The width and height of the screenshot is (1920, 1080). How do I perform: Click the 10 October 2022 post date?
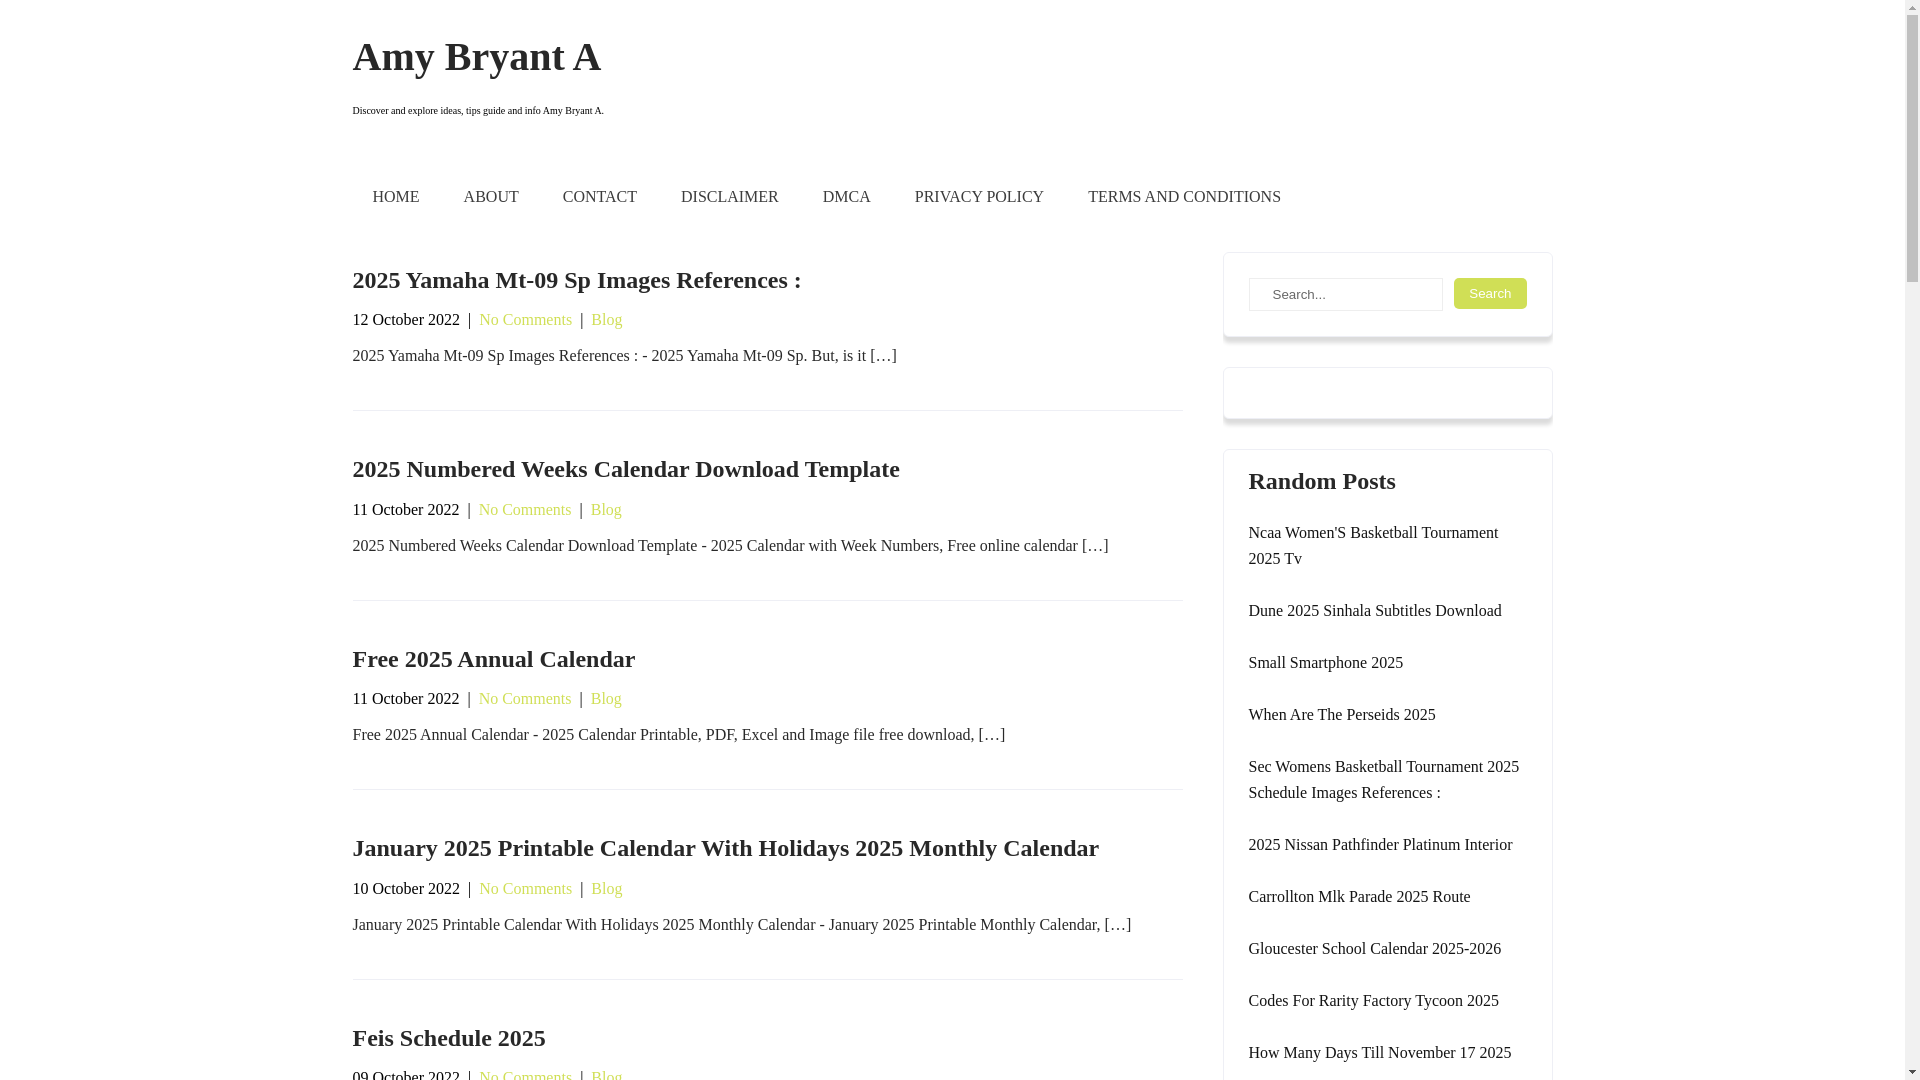coord(406,889)
